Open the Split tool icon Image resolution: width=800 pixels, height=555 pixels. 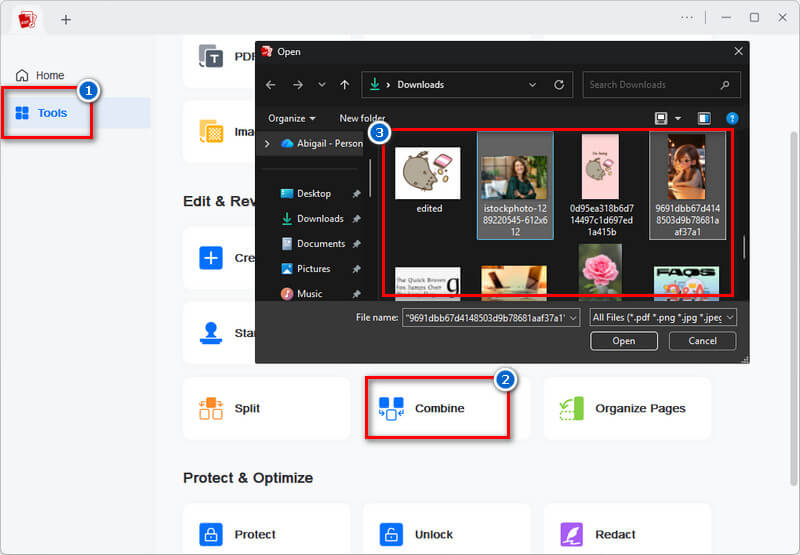click(211, 408)
